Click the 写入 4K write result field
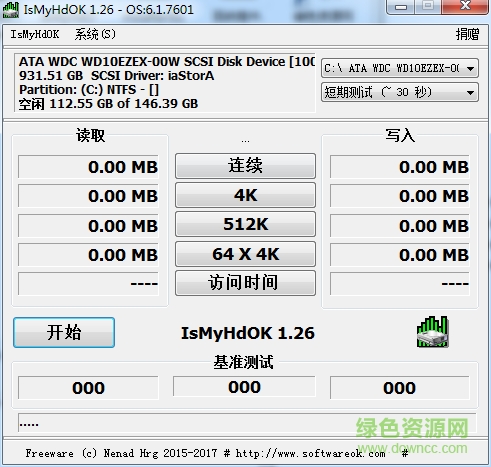Image resolution: width=491 pixels, height=467 pixels. pyautogui.click(x=400, y=196)
